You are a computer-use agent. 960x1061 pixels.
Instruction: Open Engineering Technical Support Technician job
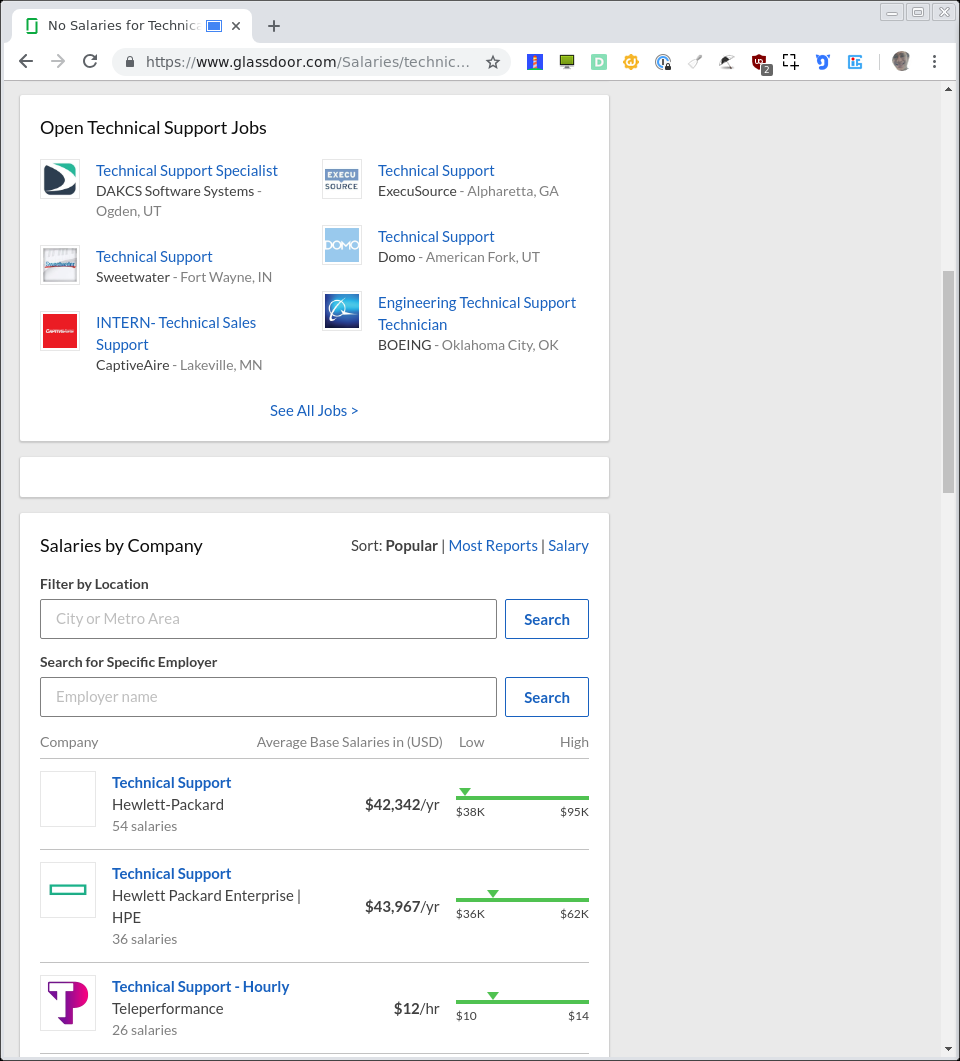pos(477,313)
